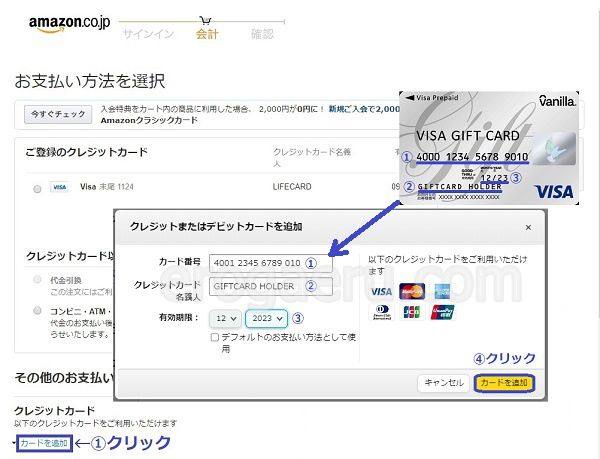This screenshot has width=600, height=459.
Task: Click the お支払い方法を選択 heading
Action: 90,81
